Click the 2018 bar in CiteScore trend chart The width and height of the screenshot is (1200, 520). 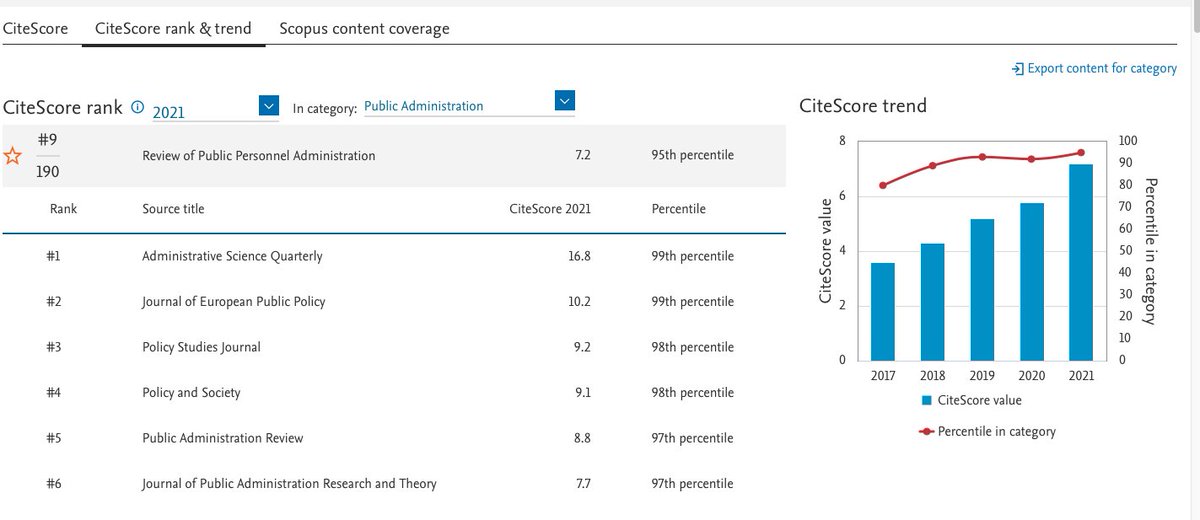(932, 302)
